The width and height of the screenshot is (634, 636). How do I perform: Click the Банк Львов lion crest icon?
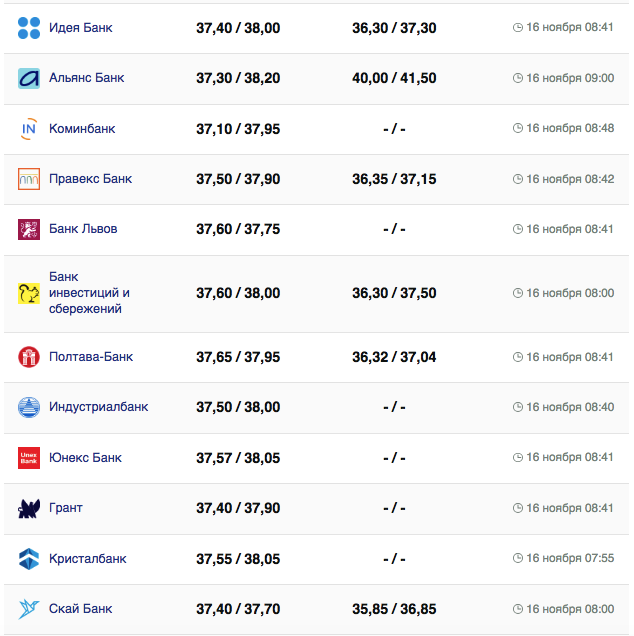(x=29, y=229)
